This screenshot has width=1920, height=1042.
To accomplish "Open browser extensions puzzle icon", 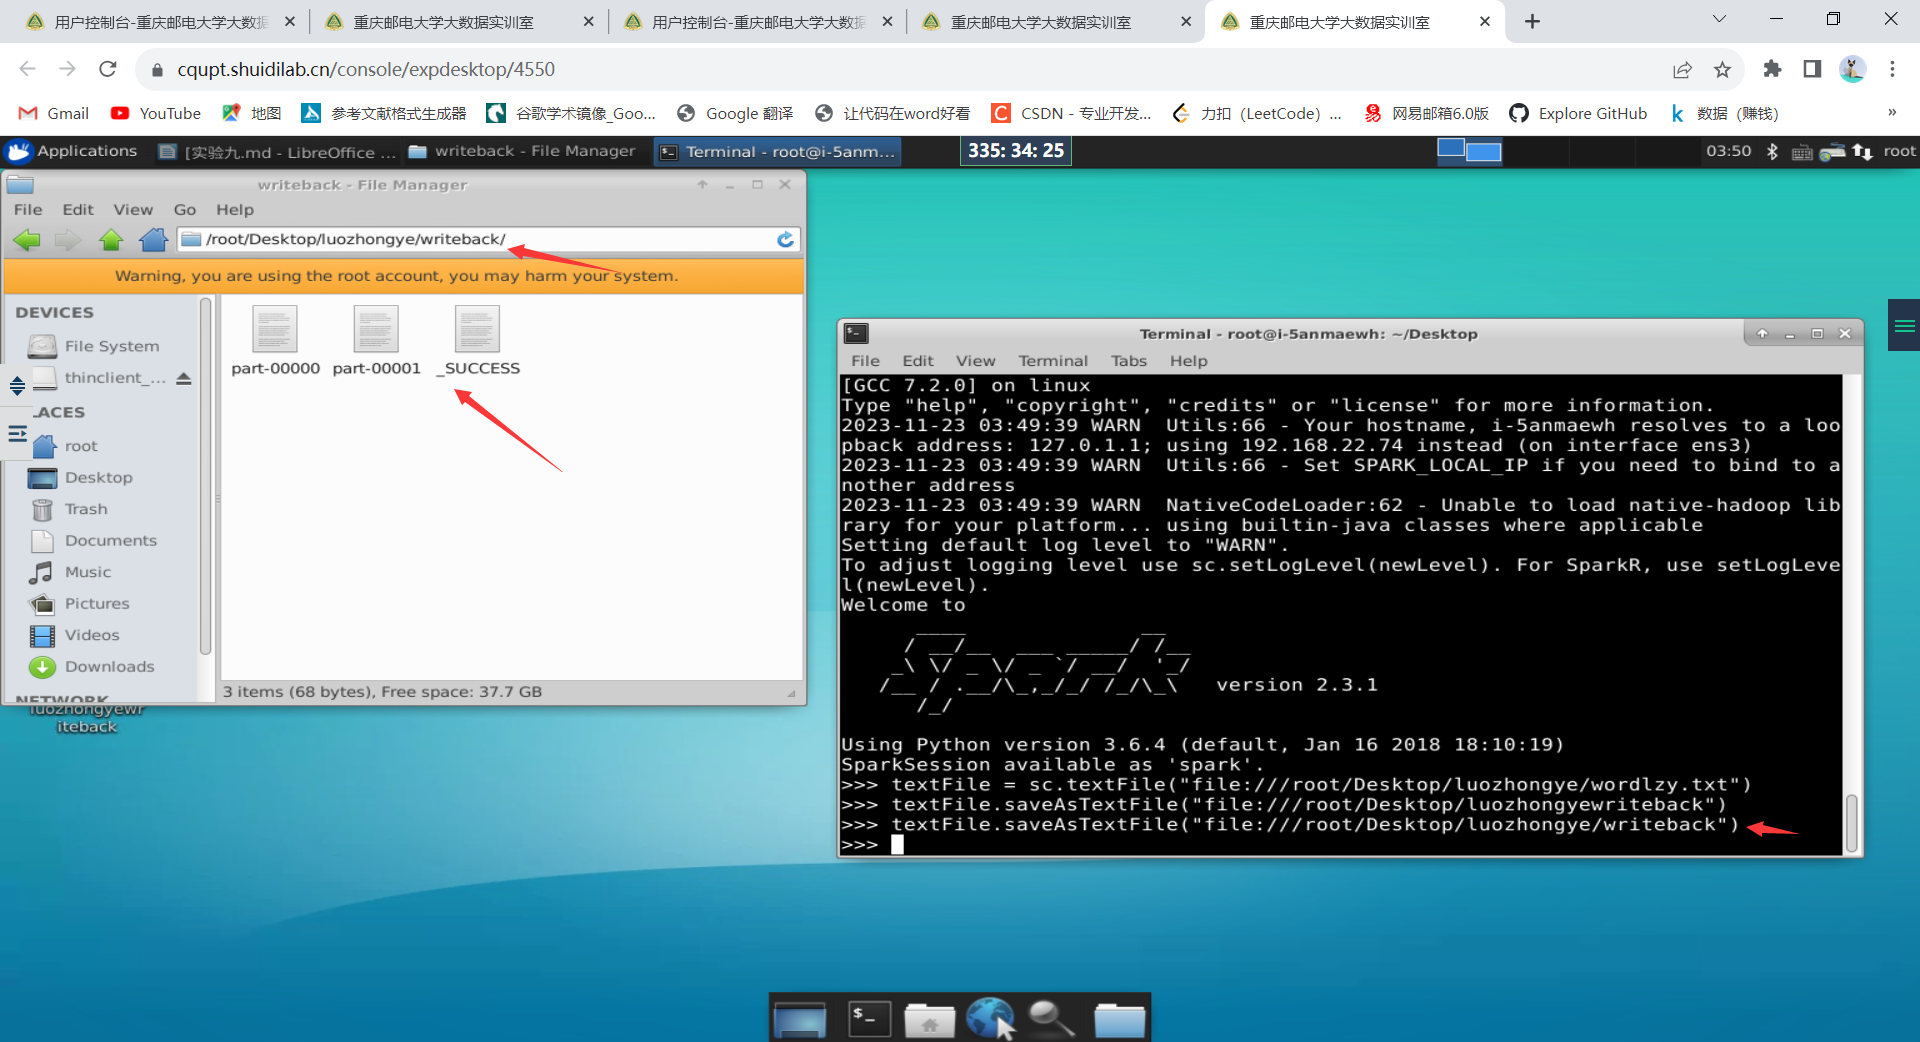I will (x=1772, y=69).
